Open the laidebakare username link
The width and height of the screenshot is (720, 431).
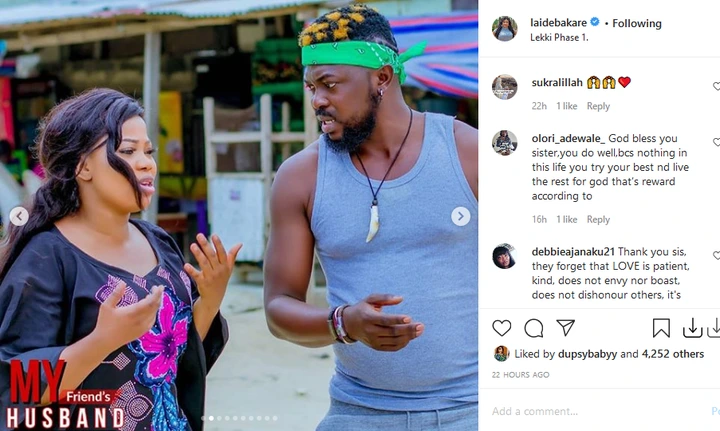[x=558, y=22]
